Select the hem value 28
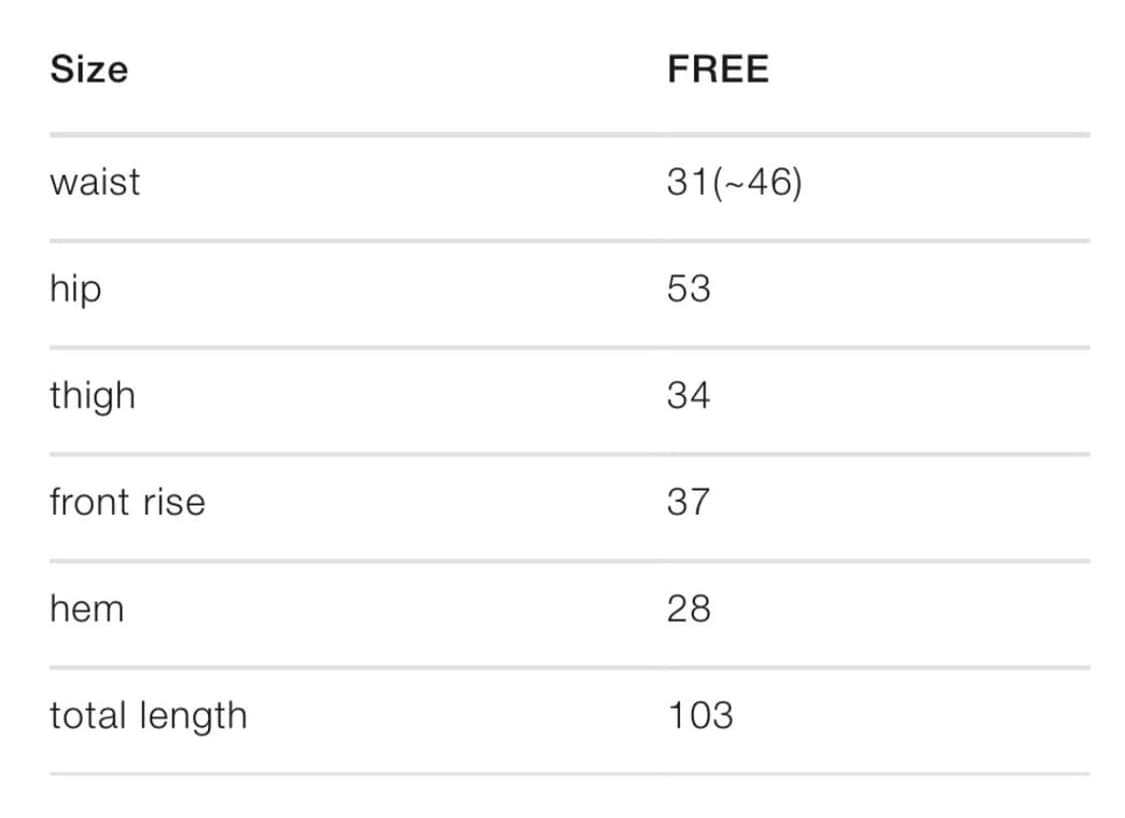This screenshot has height=818, width=1125. tap(688, 608)
